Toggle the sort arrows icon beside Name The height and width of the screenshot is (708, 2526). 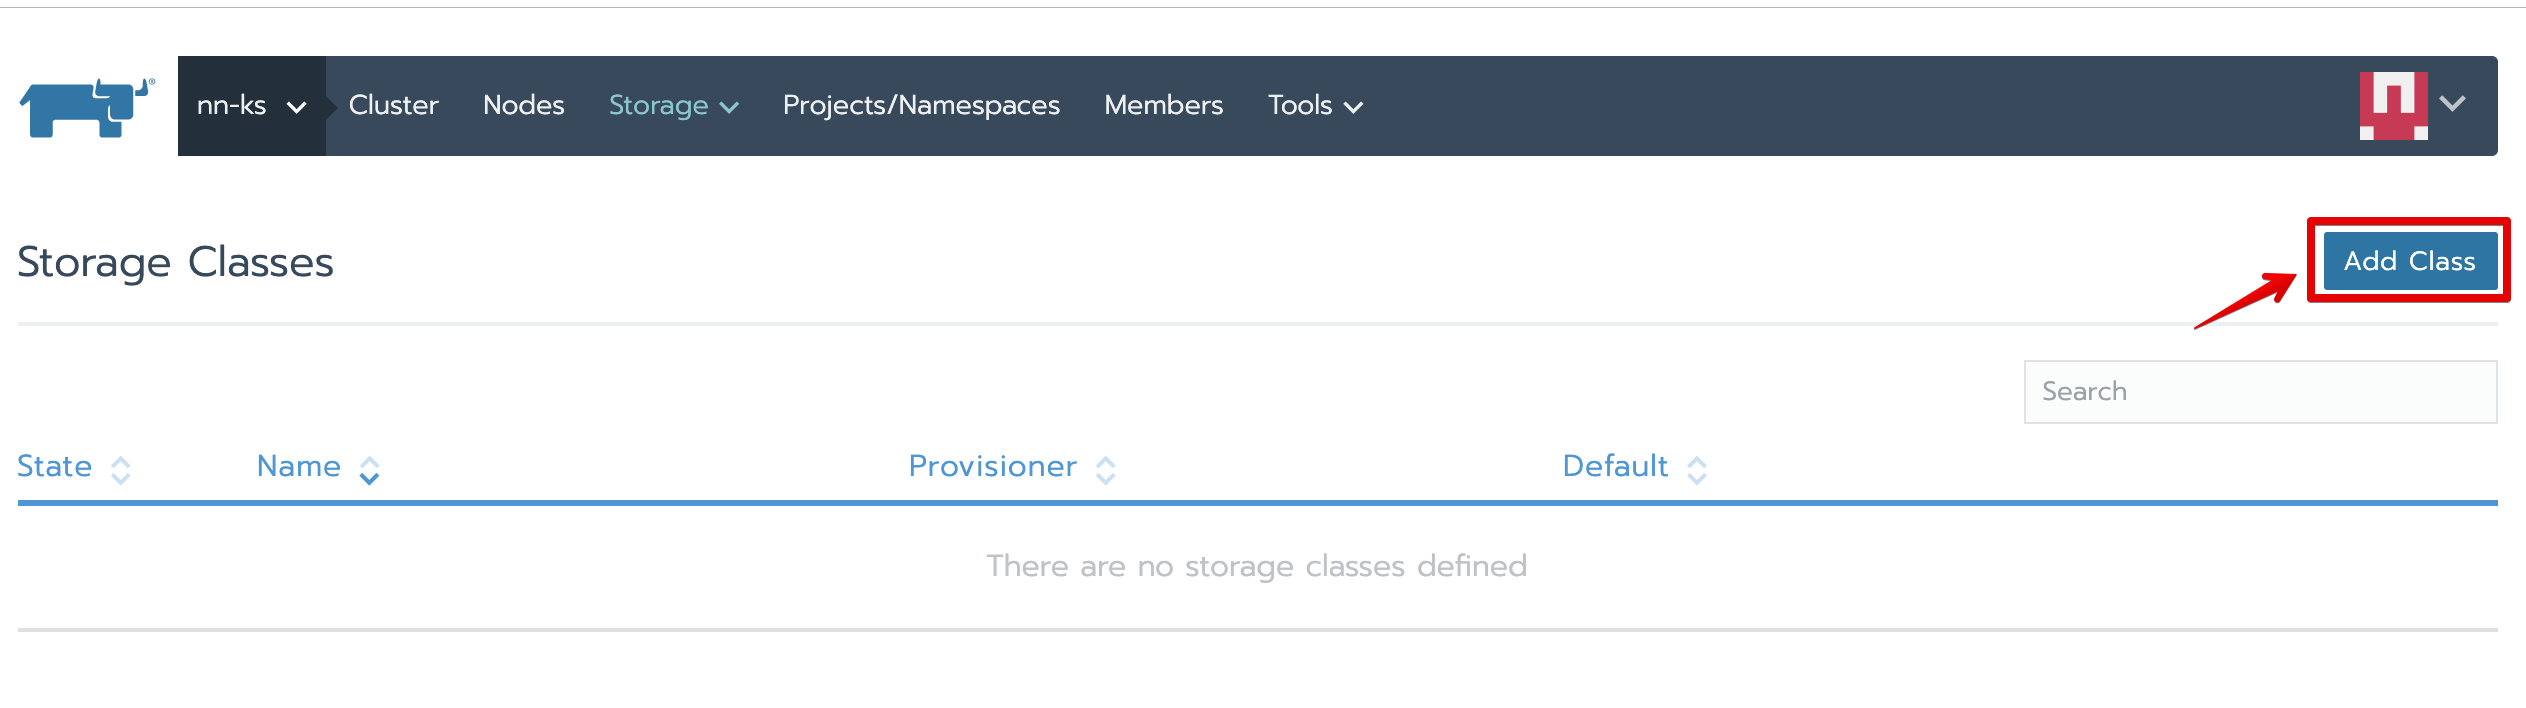coord(369,470)
